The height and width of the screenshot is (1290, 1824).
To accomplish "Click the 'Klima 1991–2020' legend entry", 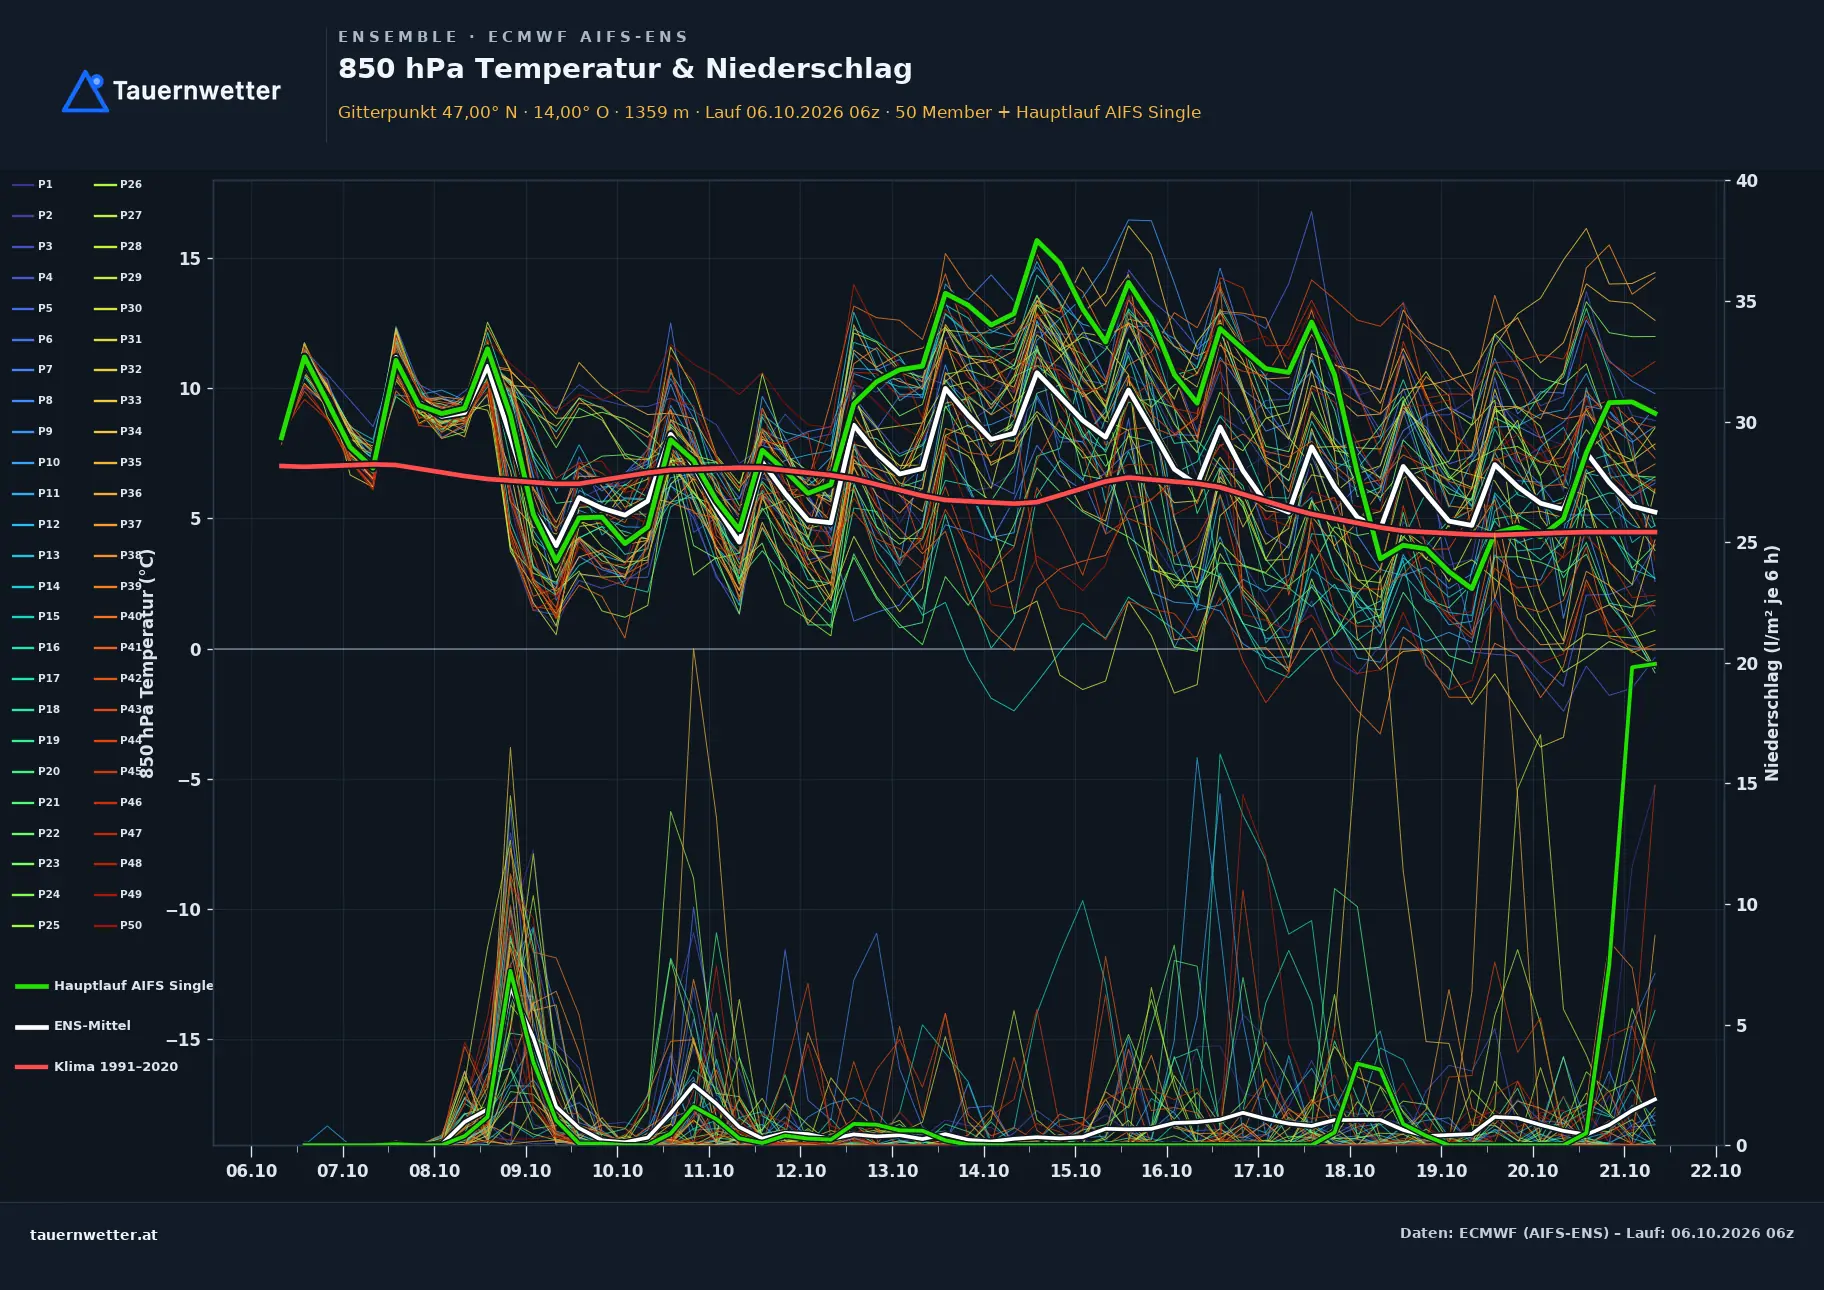I will [x=96, y=1066].
